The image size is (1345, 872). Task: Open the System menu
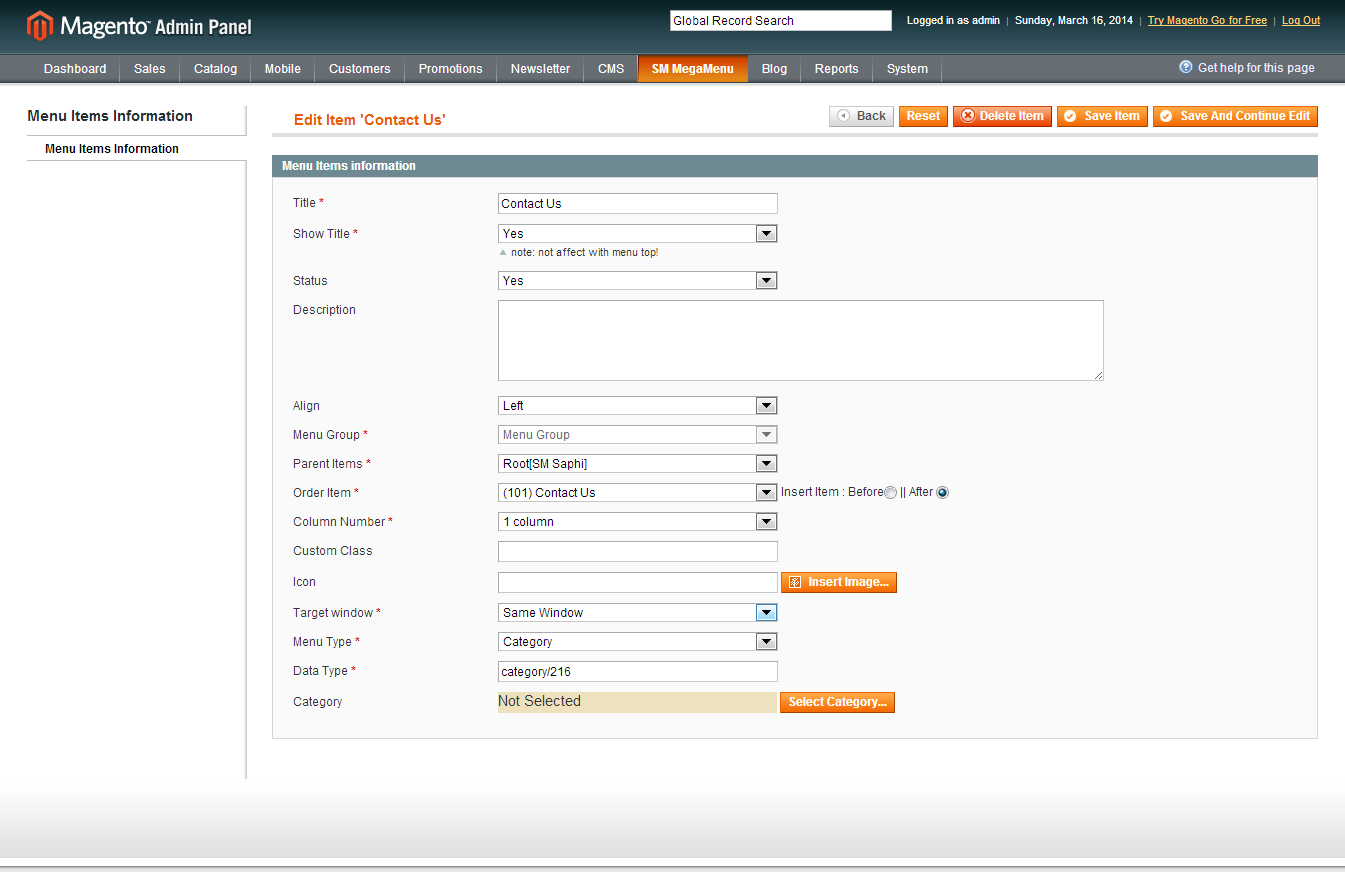click(x=908, y=69)
